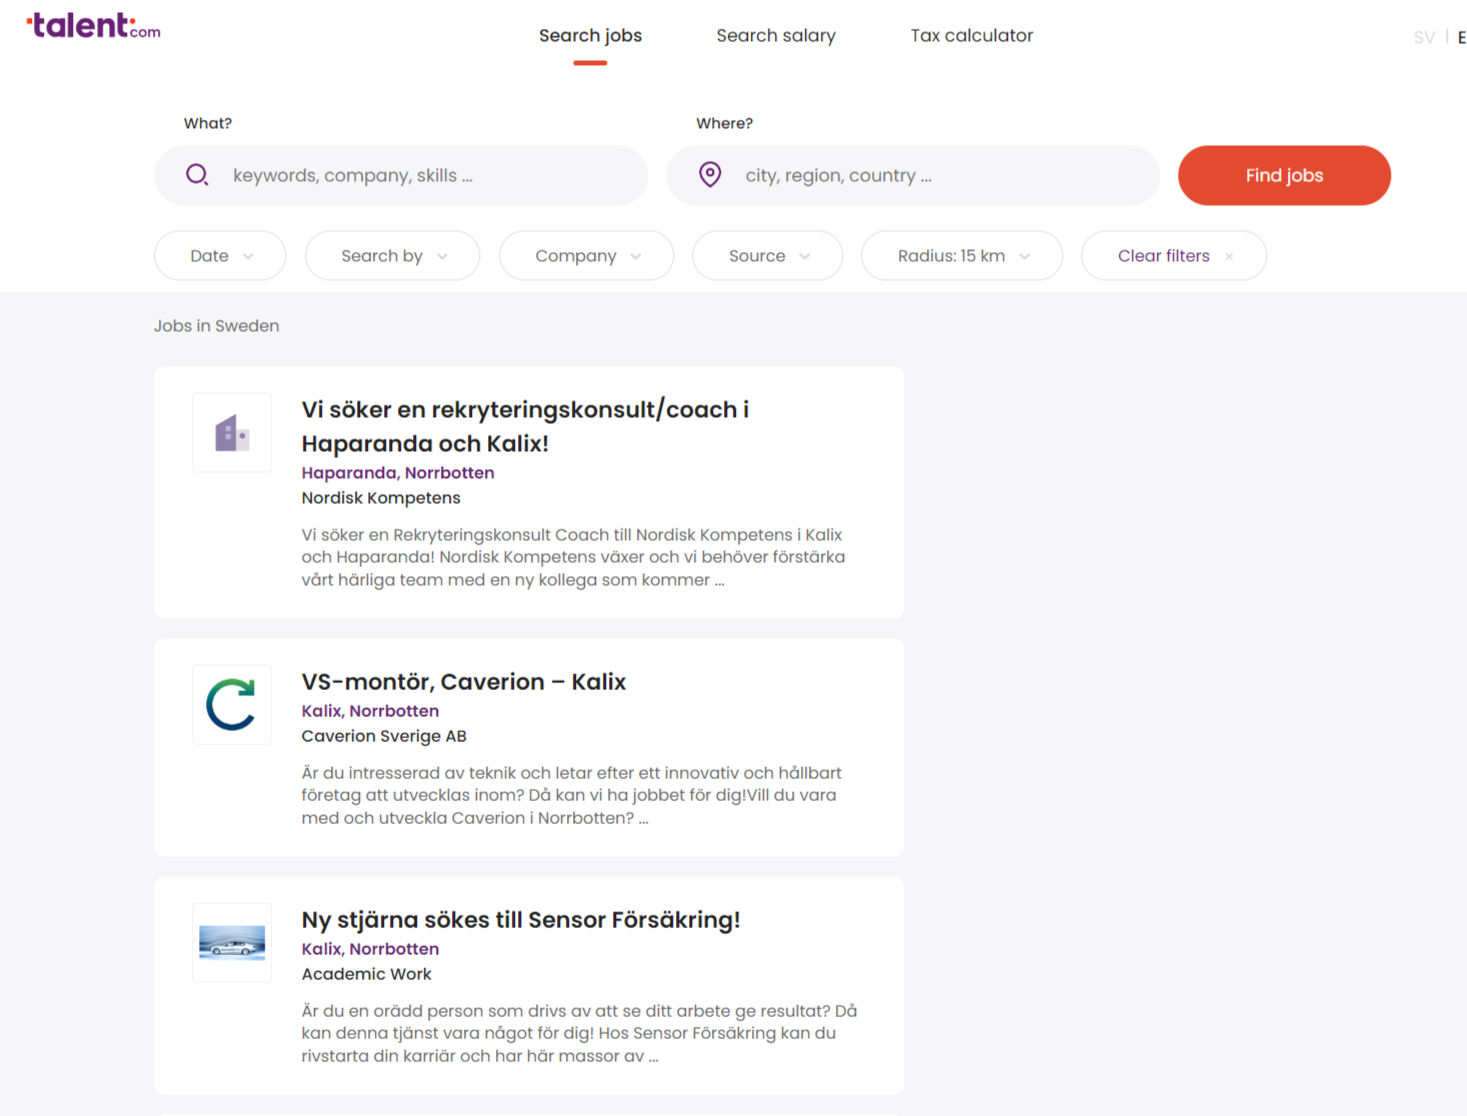
Task: Click the Academic Work company name
Action: point(367,974)
